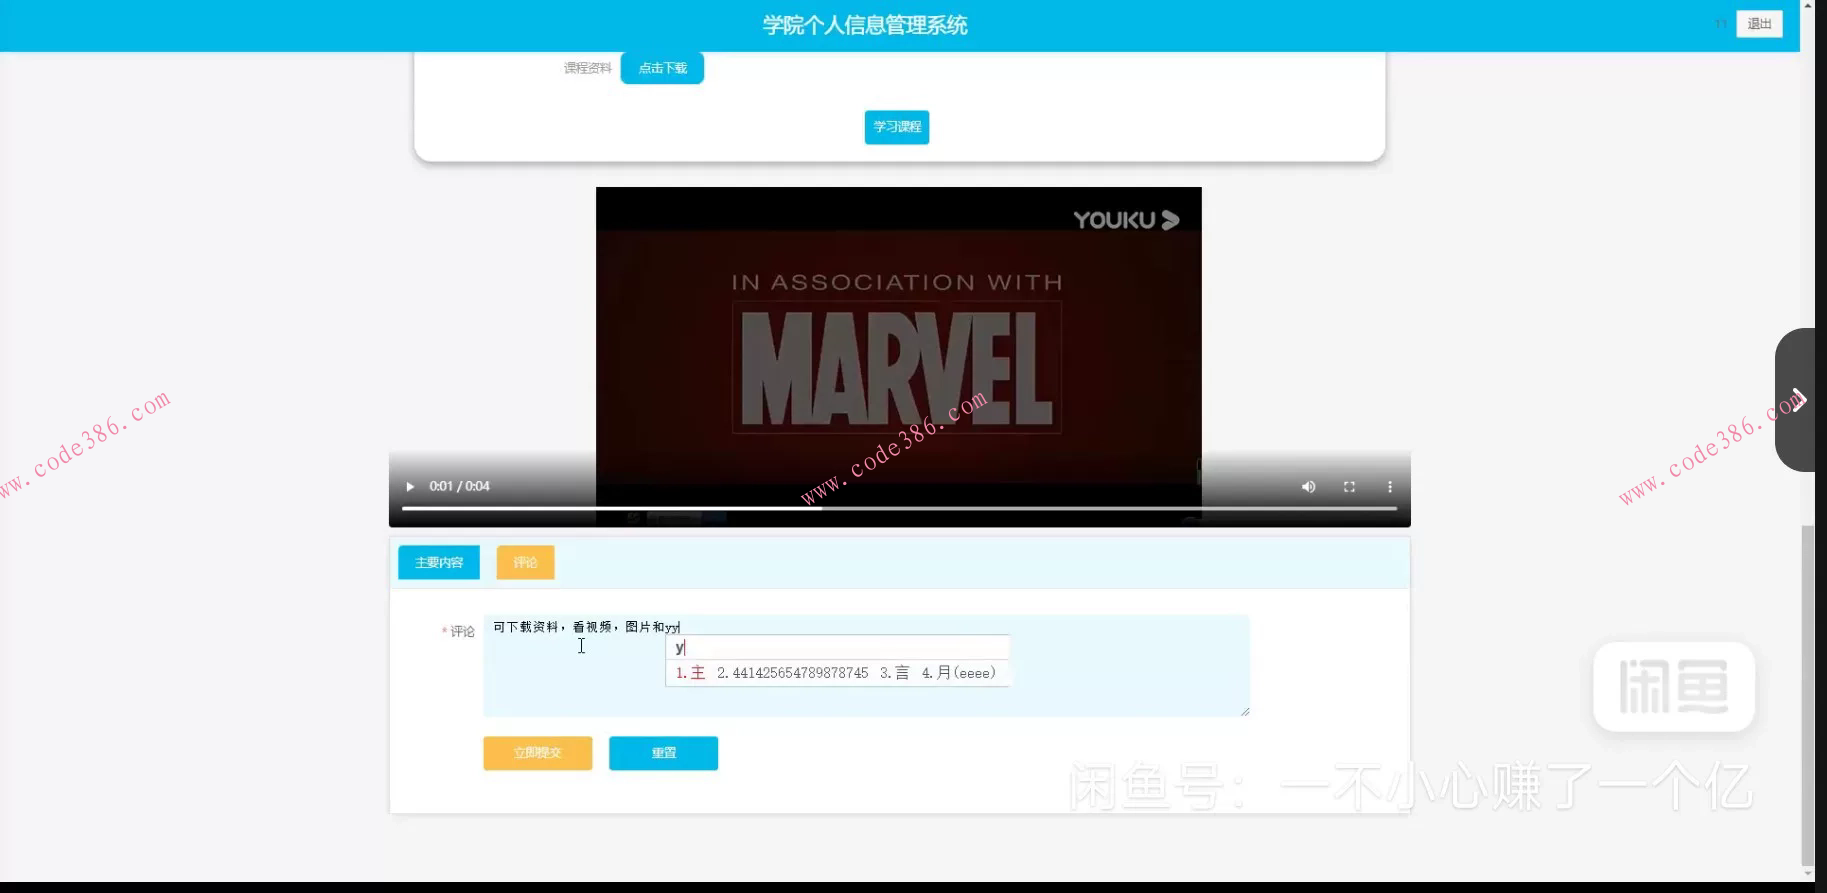Screen dimensions: 1827x893
Task: Select IME candidate 4 月(eeee)
Action: click(x=959, y=673)
